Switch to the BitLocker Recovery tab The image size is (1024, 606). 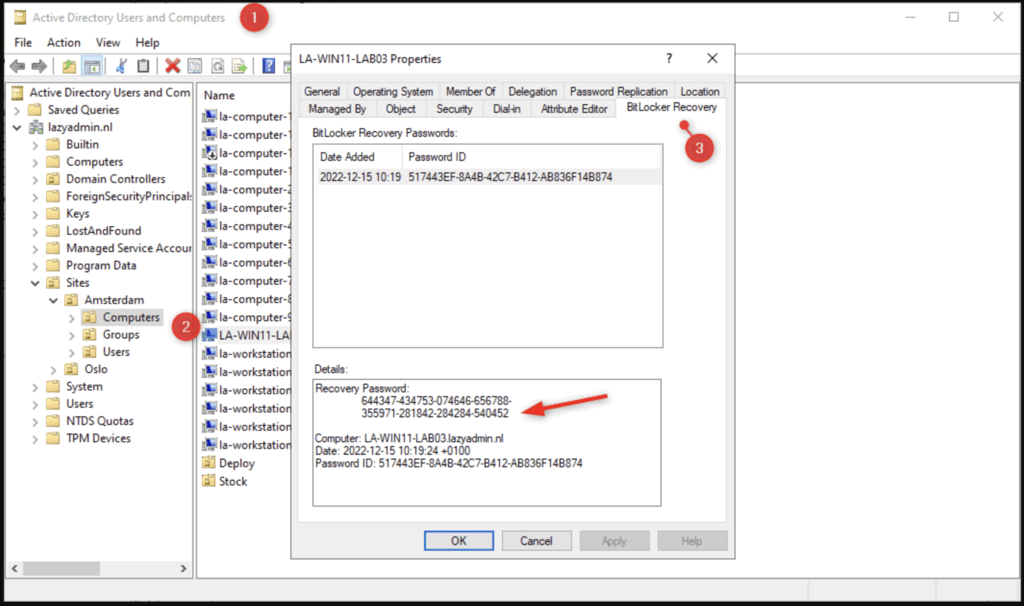click(670, 108)
